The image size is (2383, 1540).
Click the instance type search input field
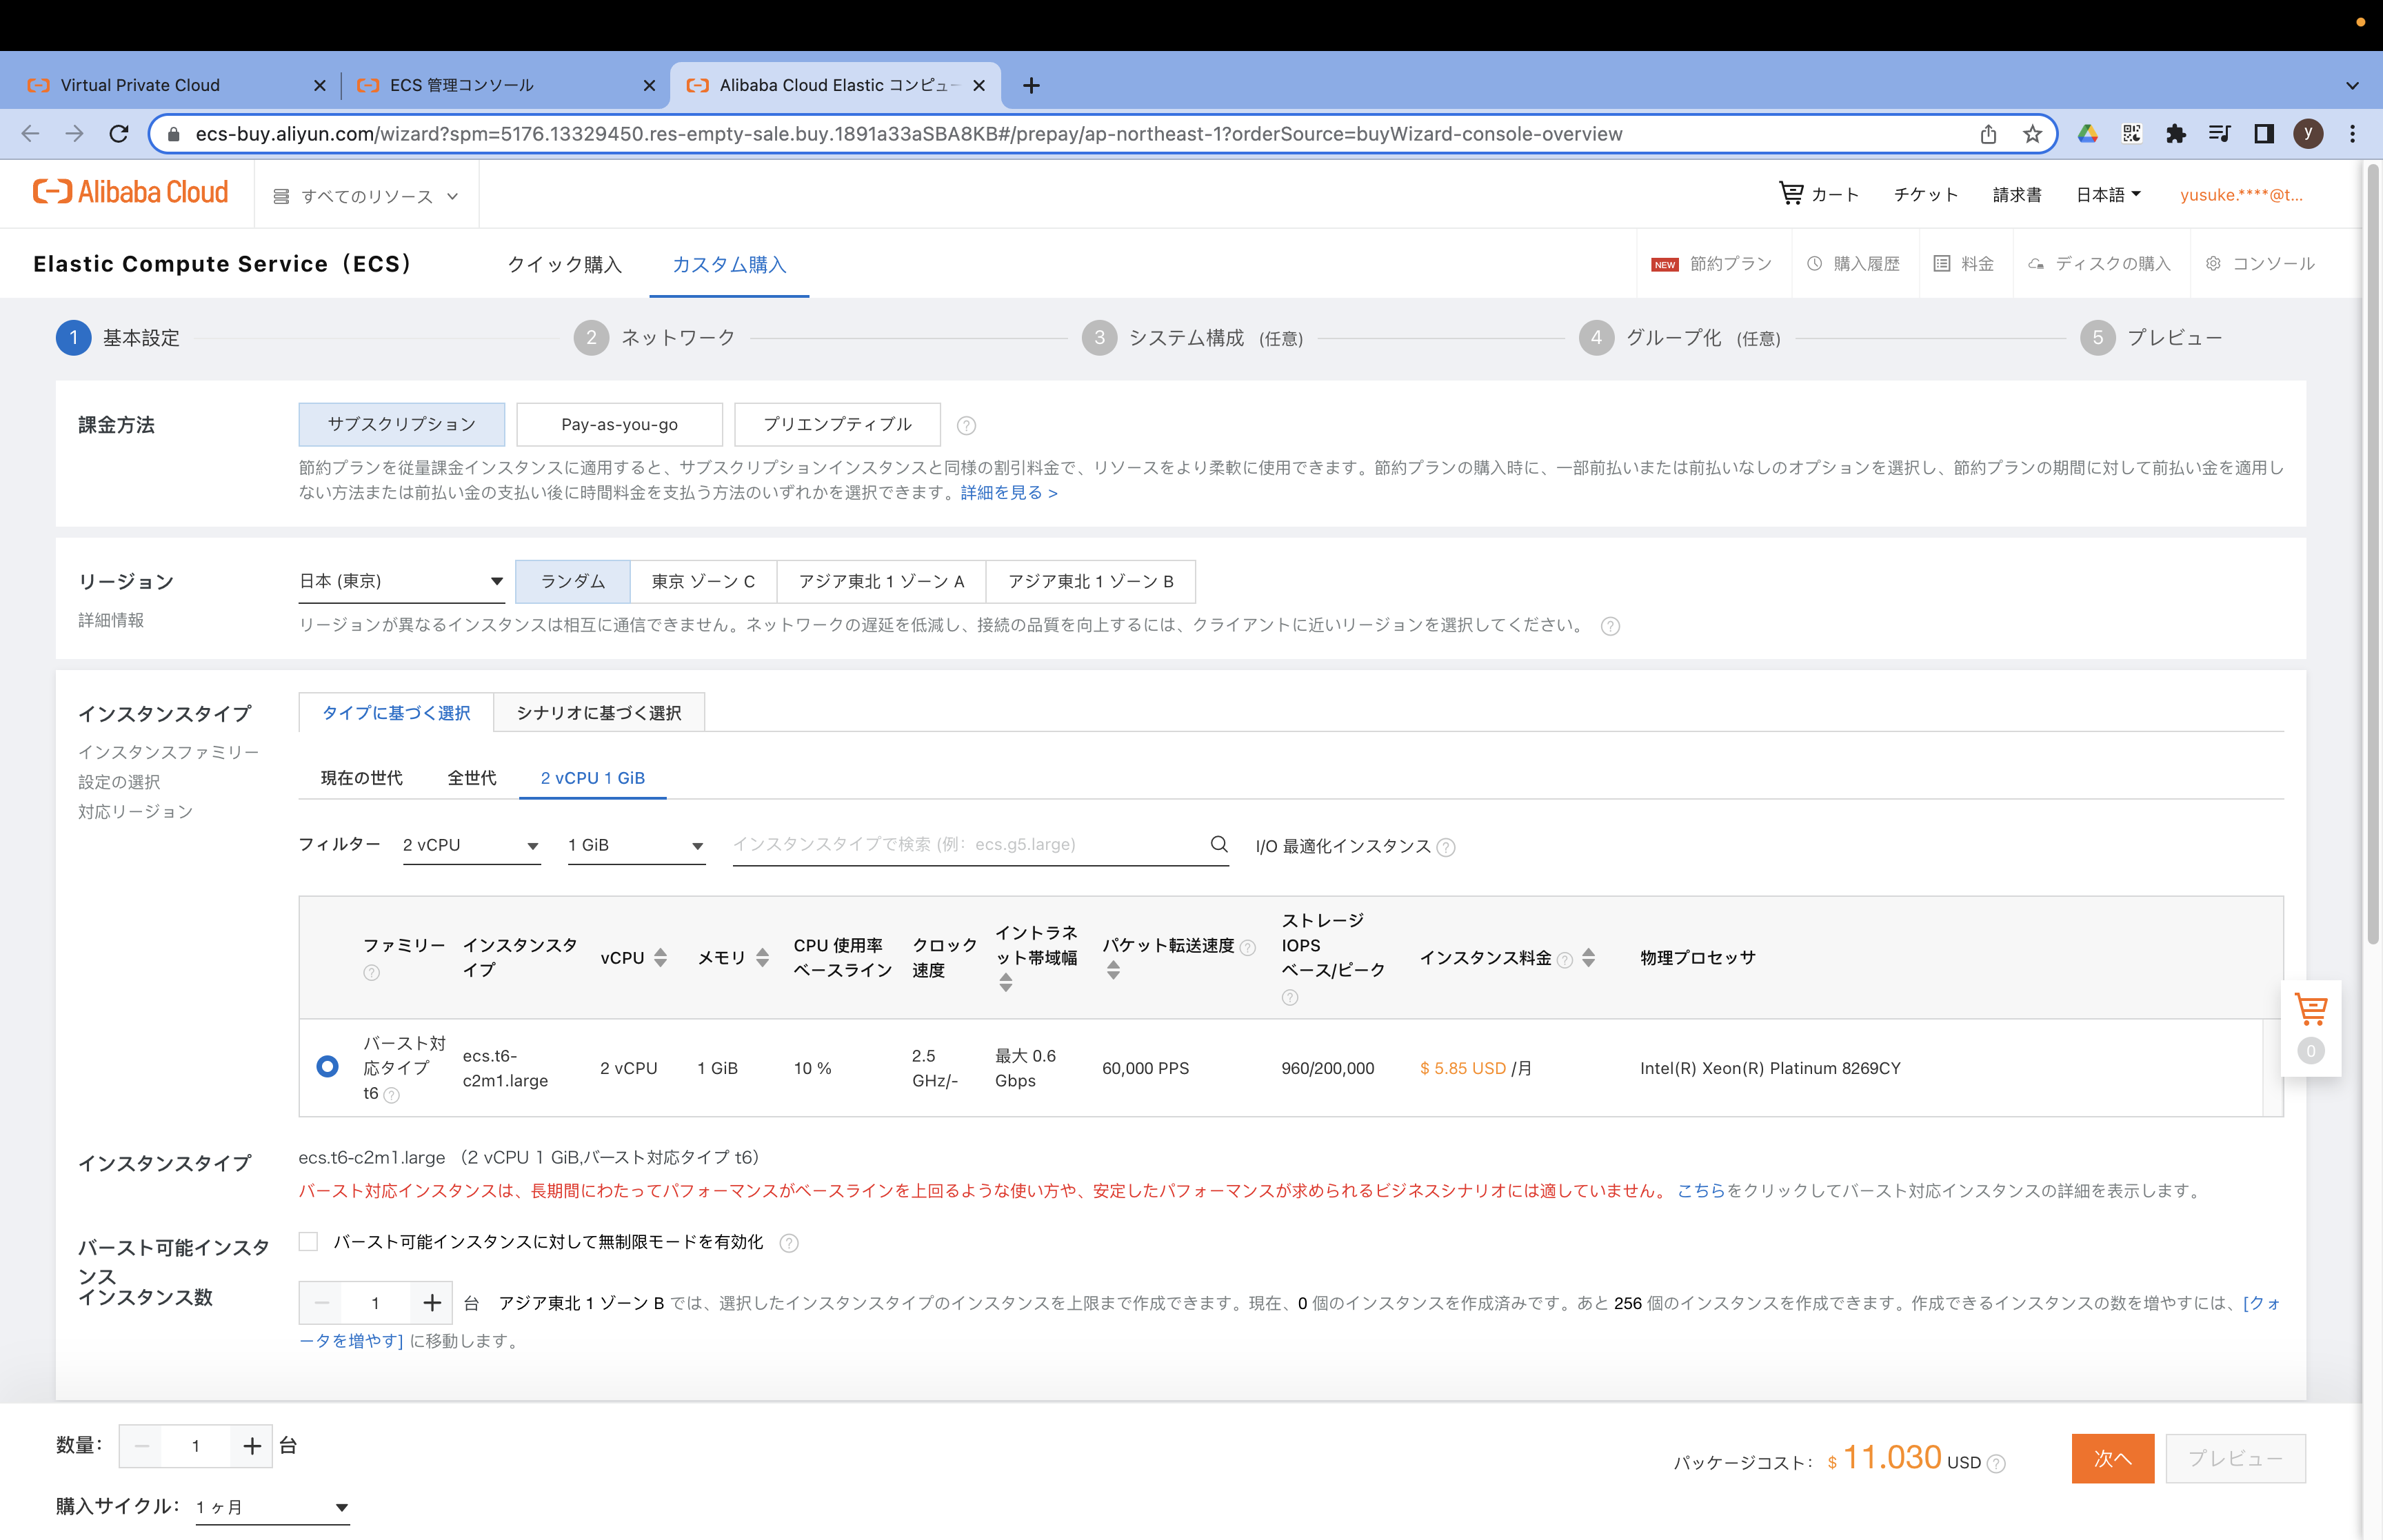(x=960, y=844)
